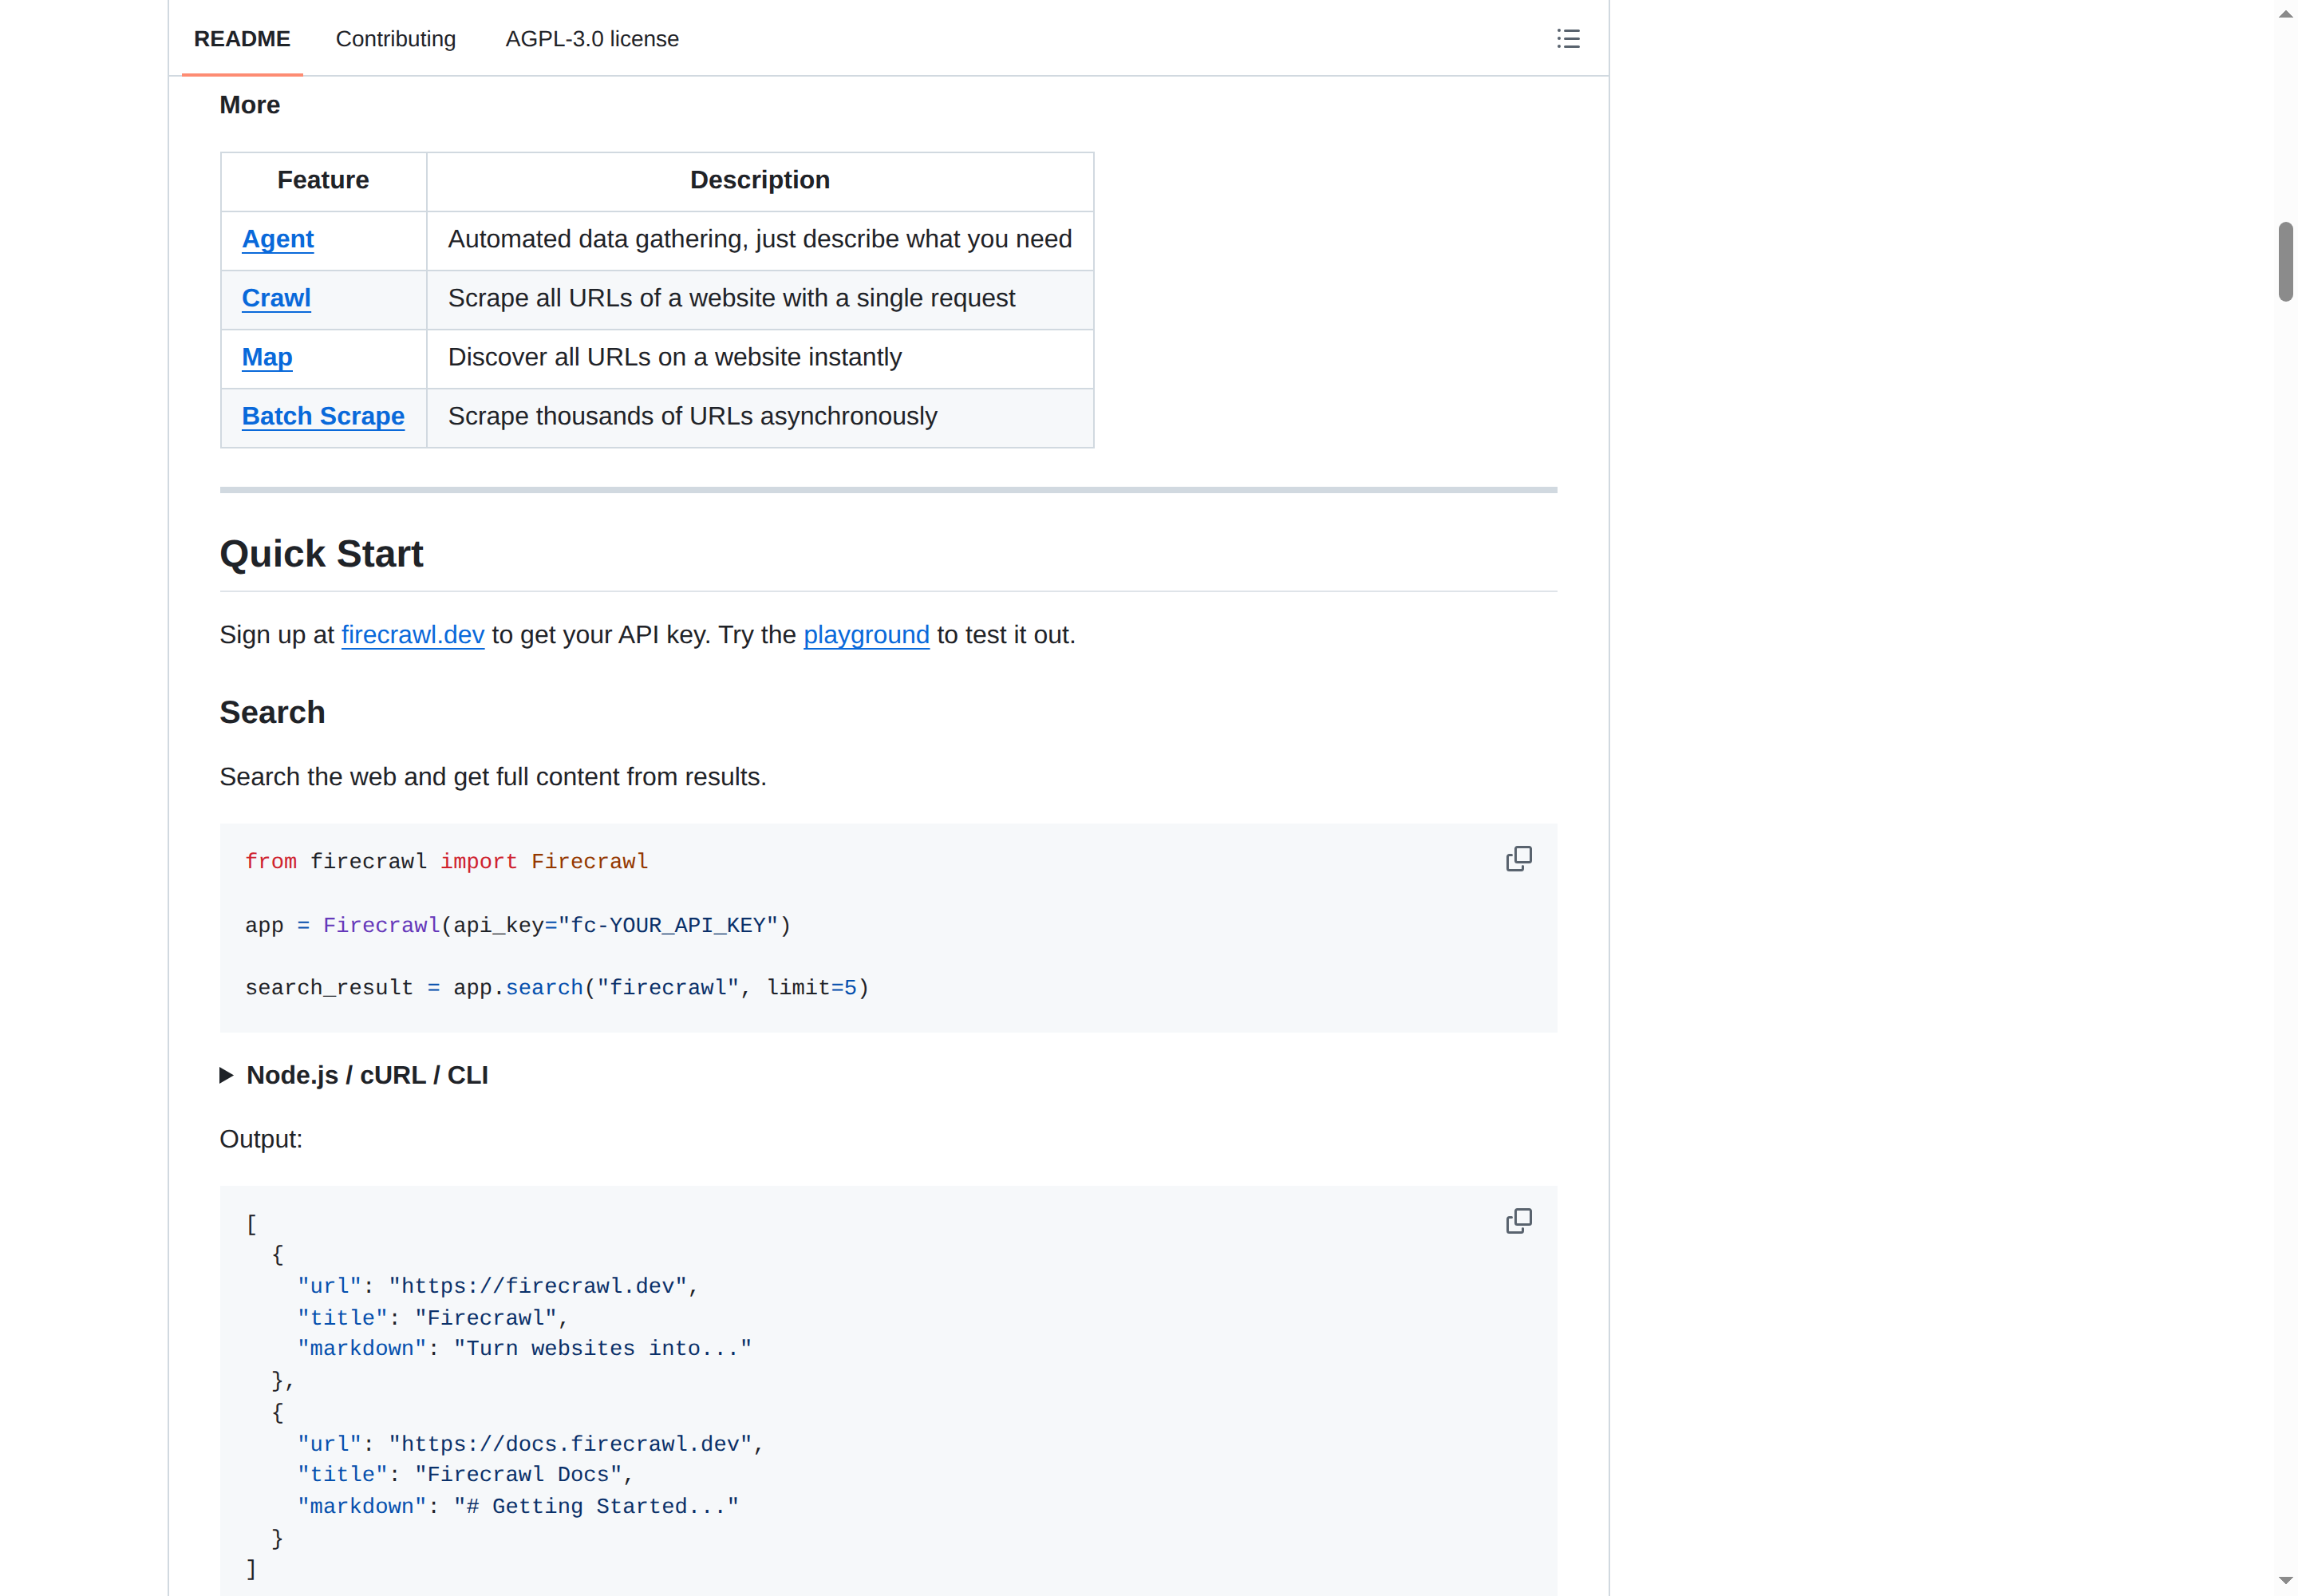Screen dimensions: 2298x1596
Task: Click the page scrollbar thumb
Action: click(x=2285, y=261)
